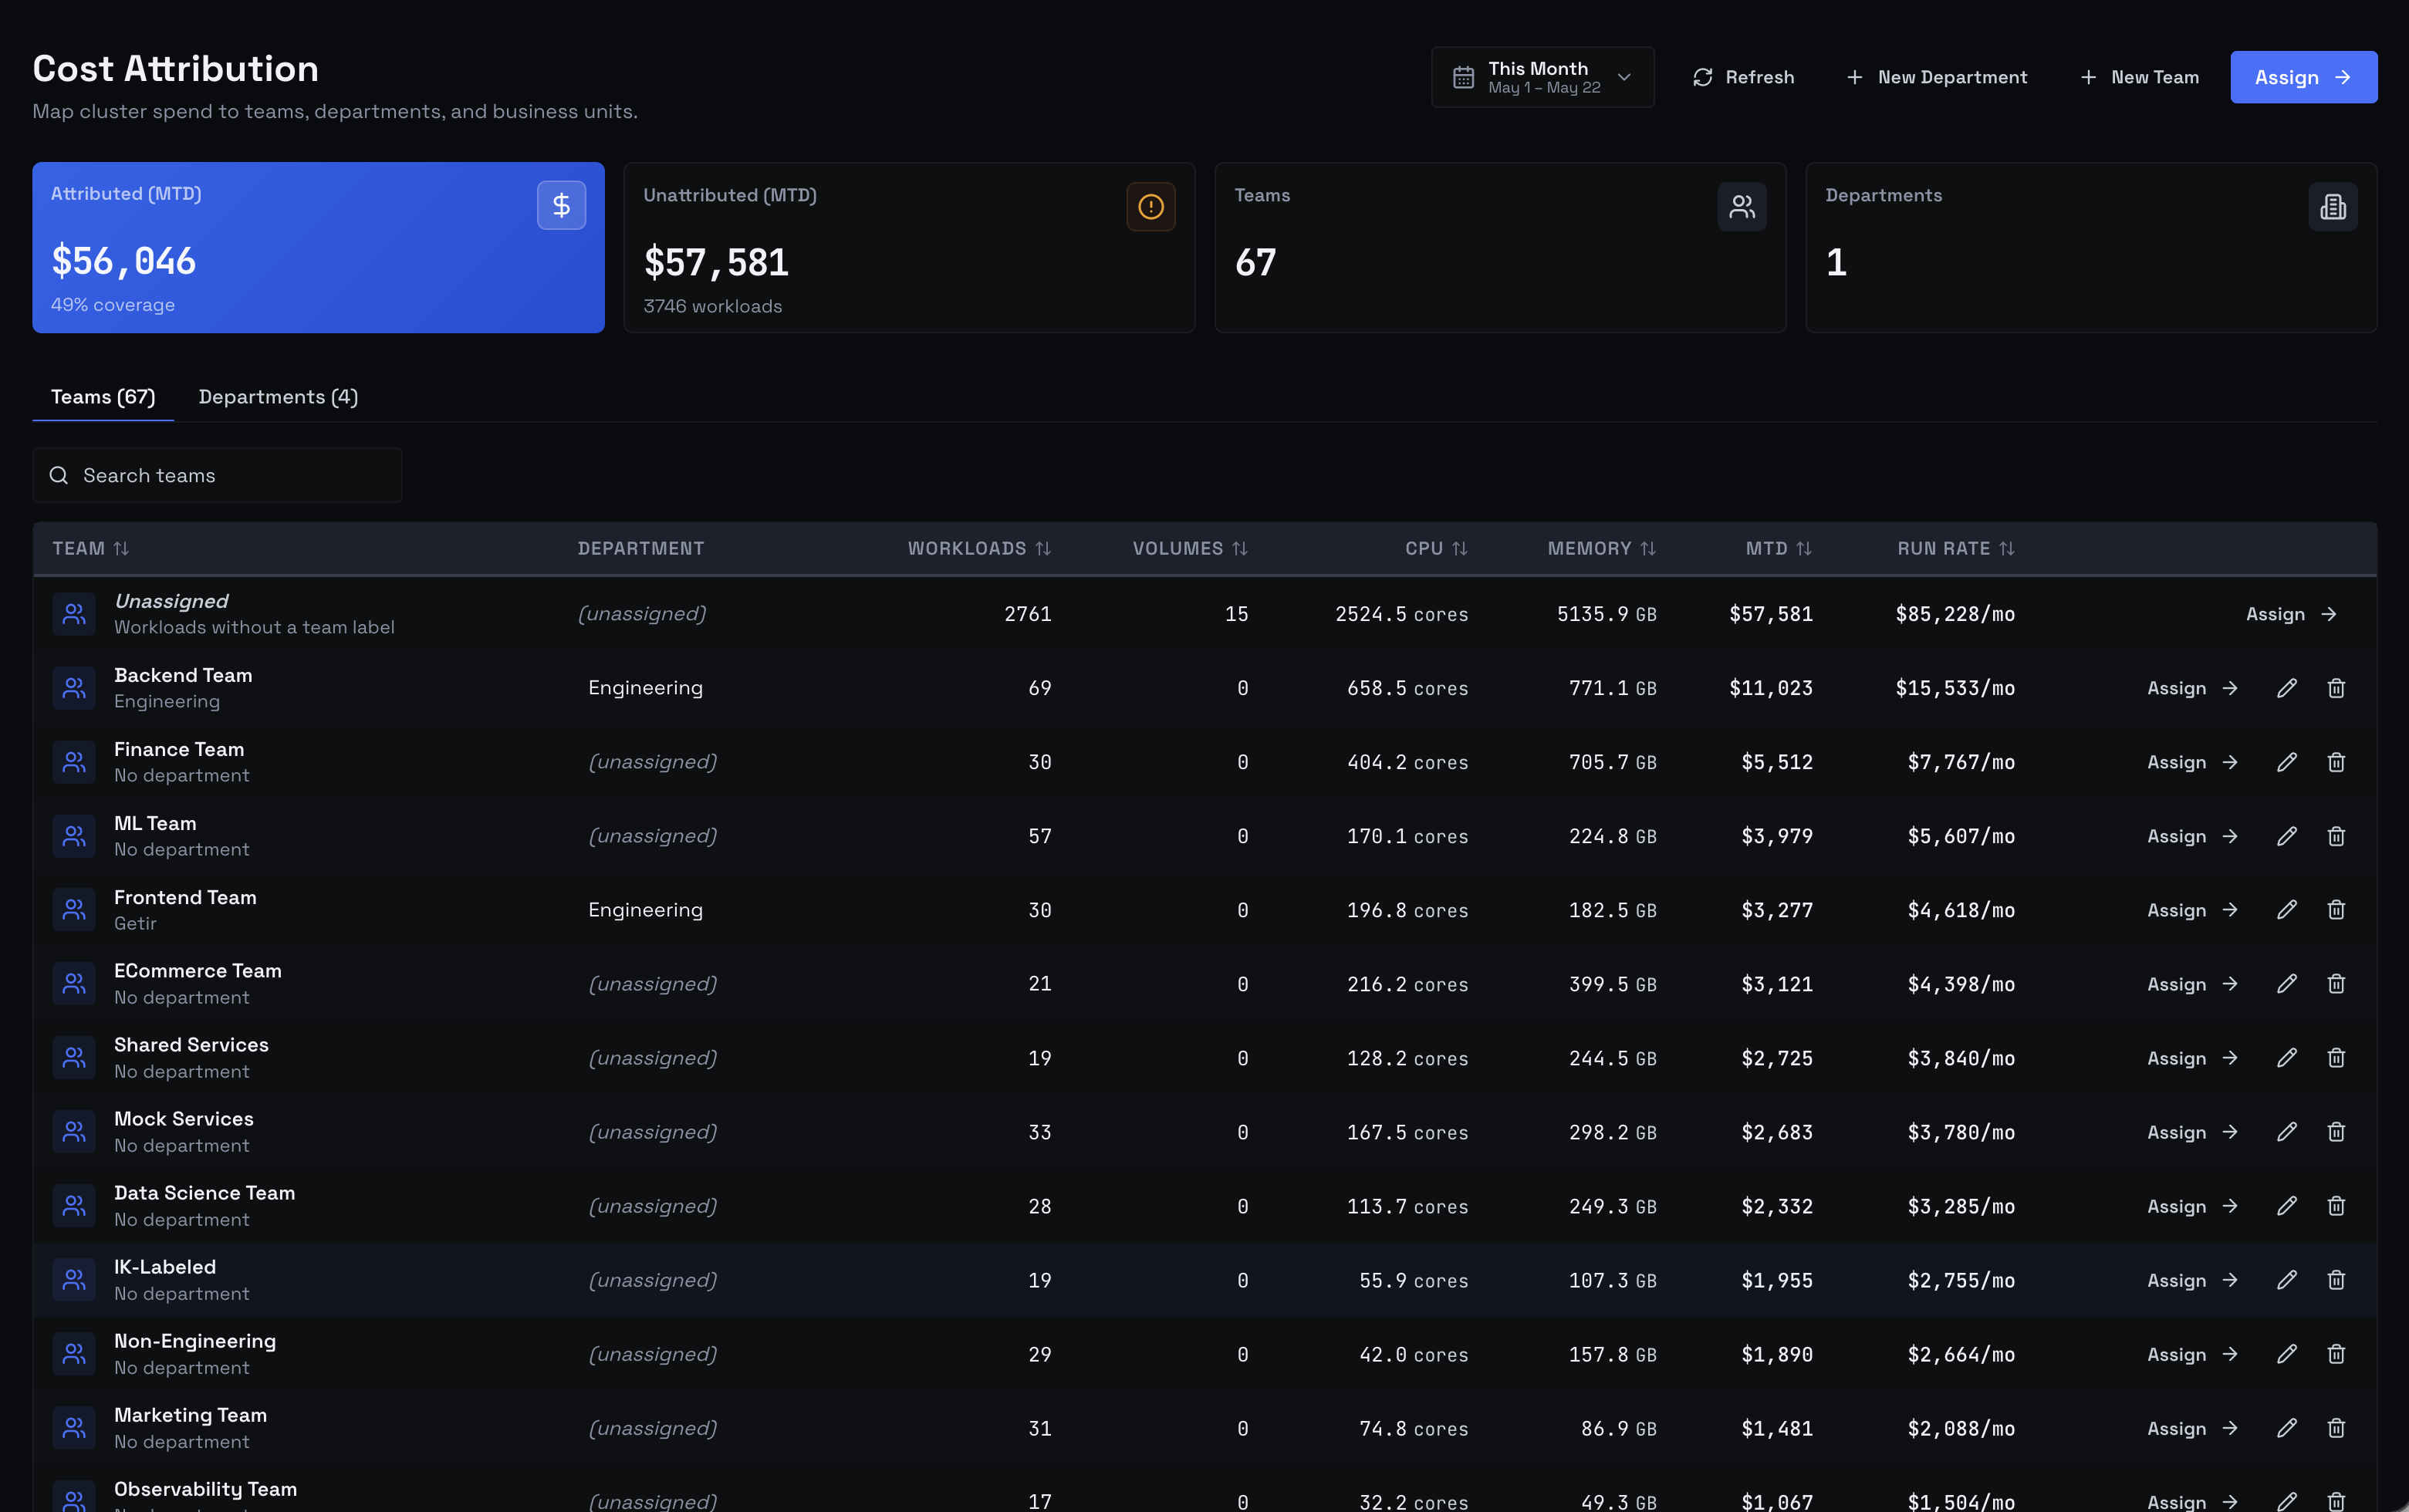Edit Data Science Team with pencil icon
The height and width of the screenshot is (1512, 2409).
pyautogui.click(x=2286, y=1206)
